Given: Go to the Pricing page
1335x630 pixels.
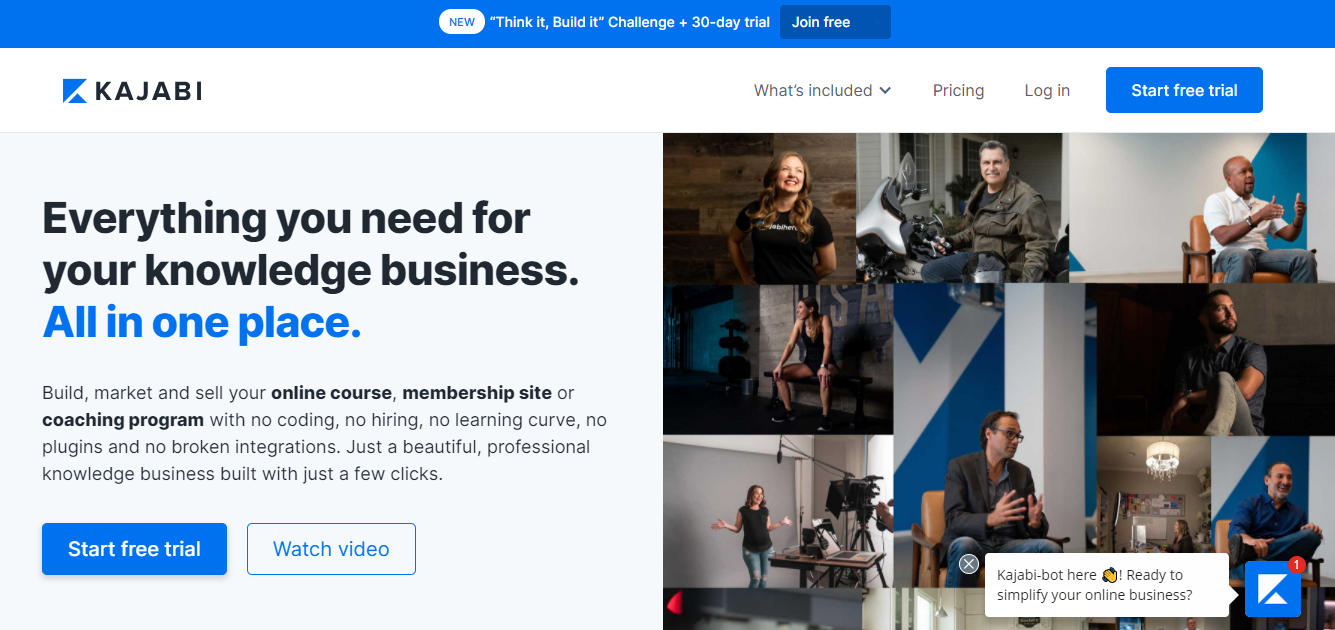Looking at the screenshot, I should point(958,90).
